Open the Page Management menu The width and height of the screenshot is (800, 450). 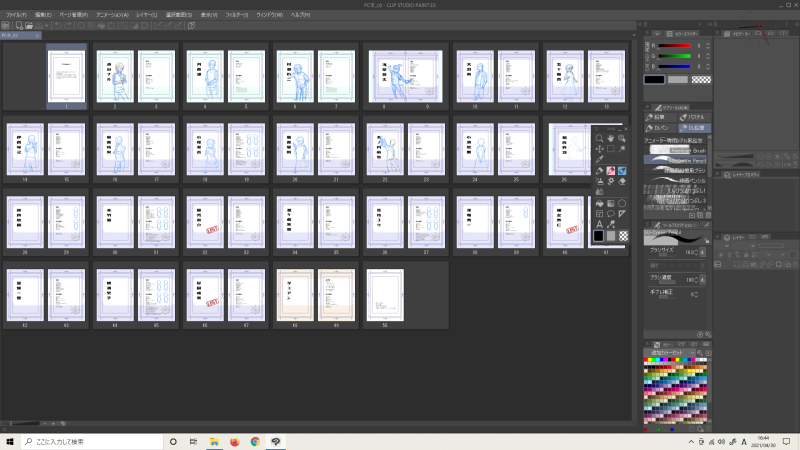[x=73, y=15]
